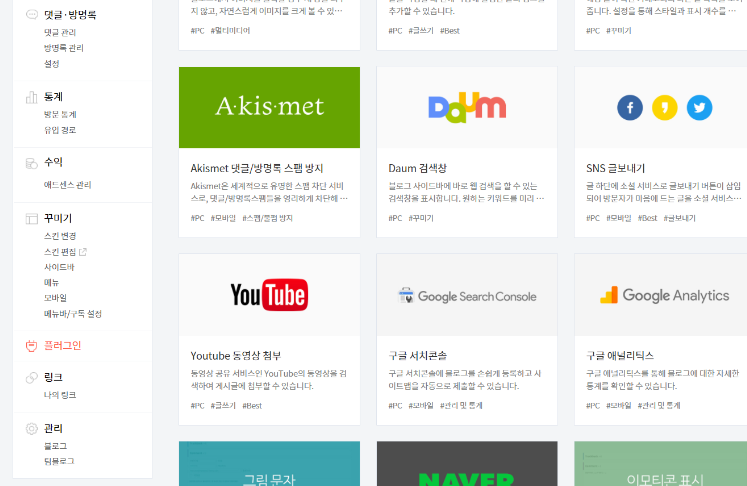Click the #Best tag on Youtube card
Image resolution: width=747 pixels, height=486 pixels.
pos(252,406)
